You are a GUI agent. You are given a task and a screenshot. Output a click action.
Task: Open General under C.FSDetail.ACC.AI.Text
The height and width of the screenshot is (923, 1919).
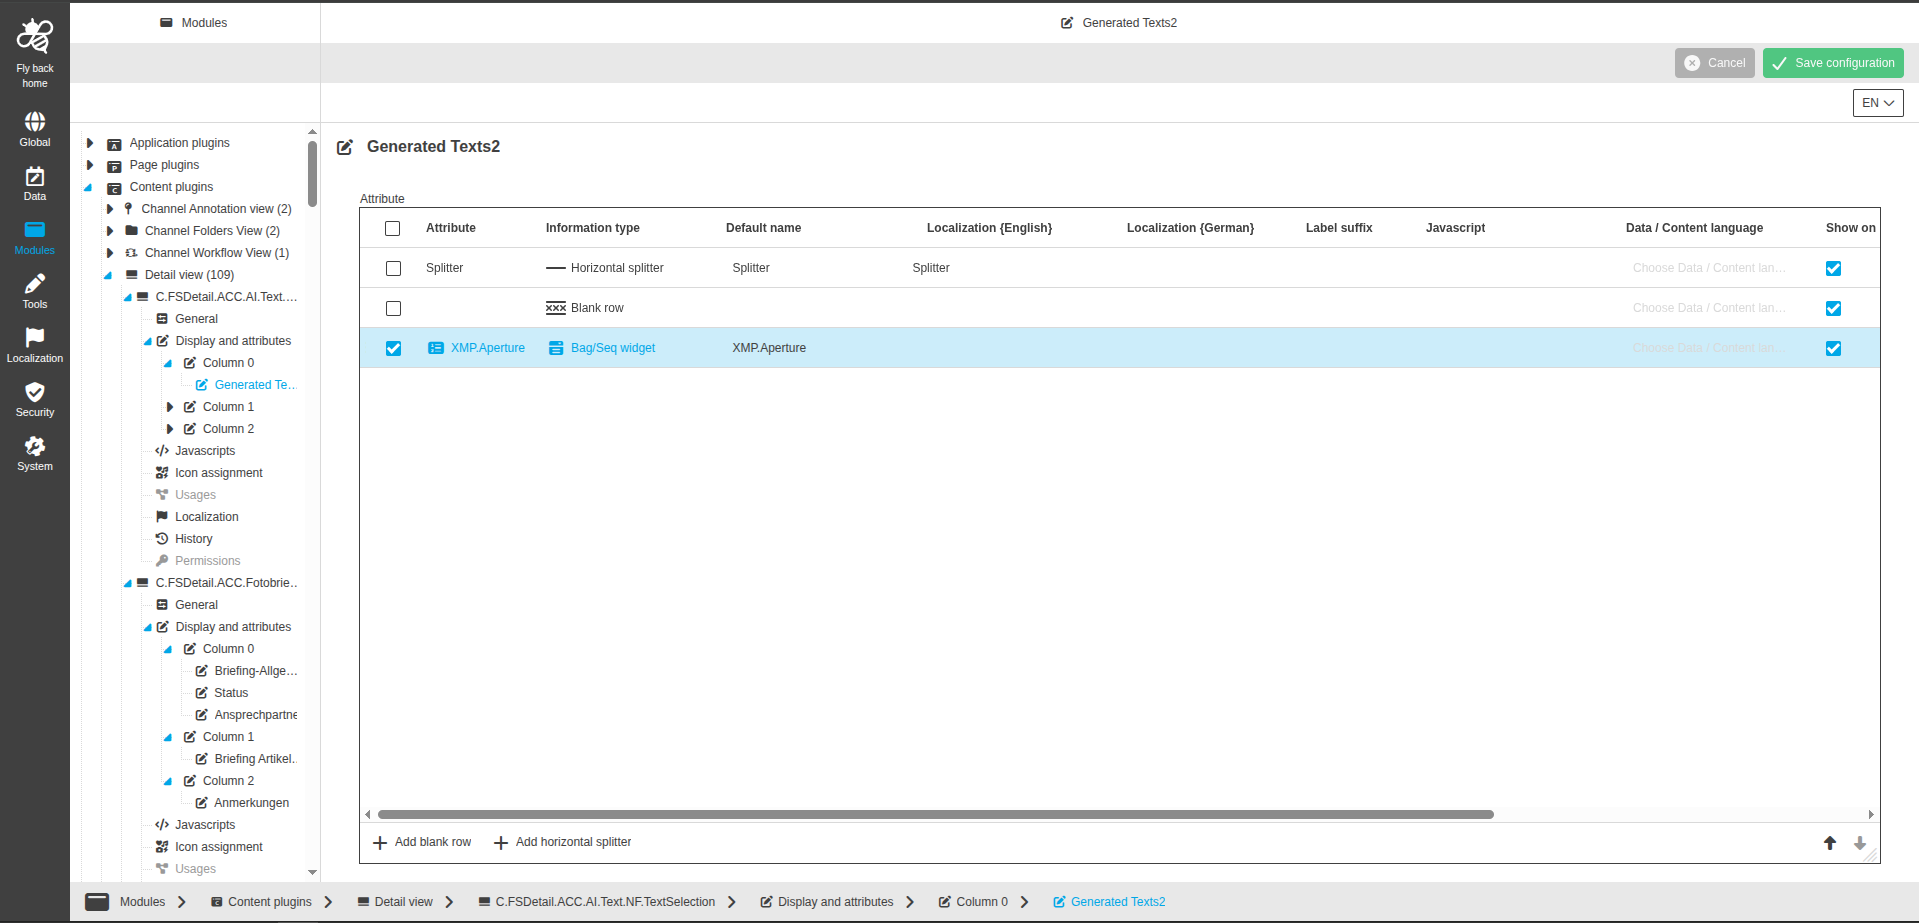coord(196,319)
